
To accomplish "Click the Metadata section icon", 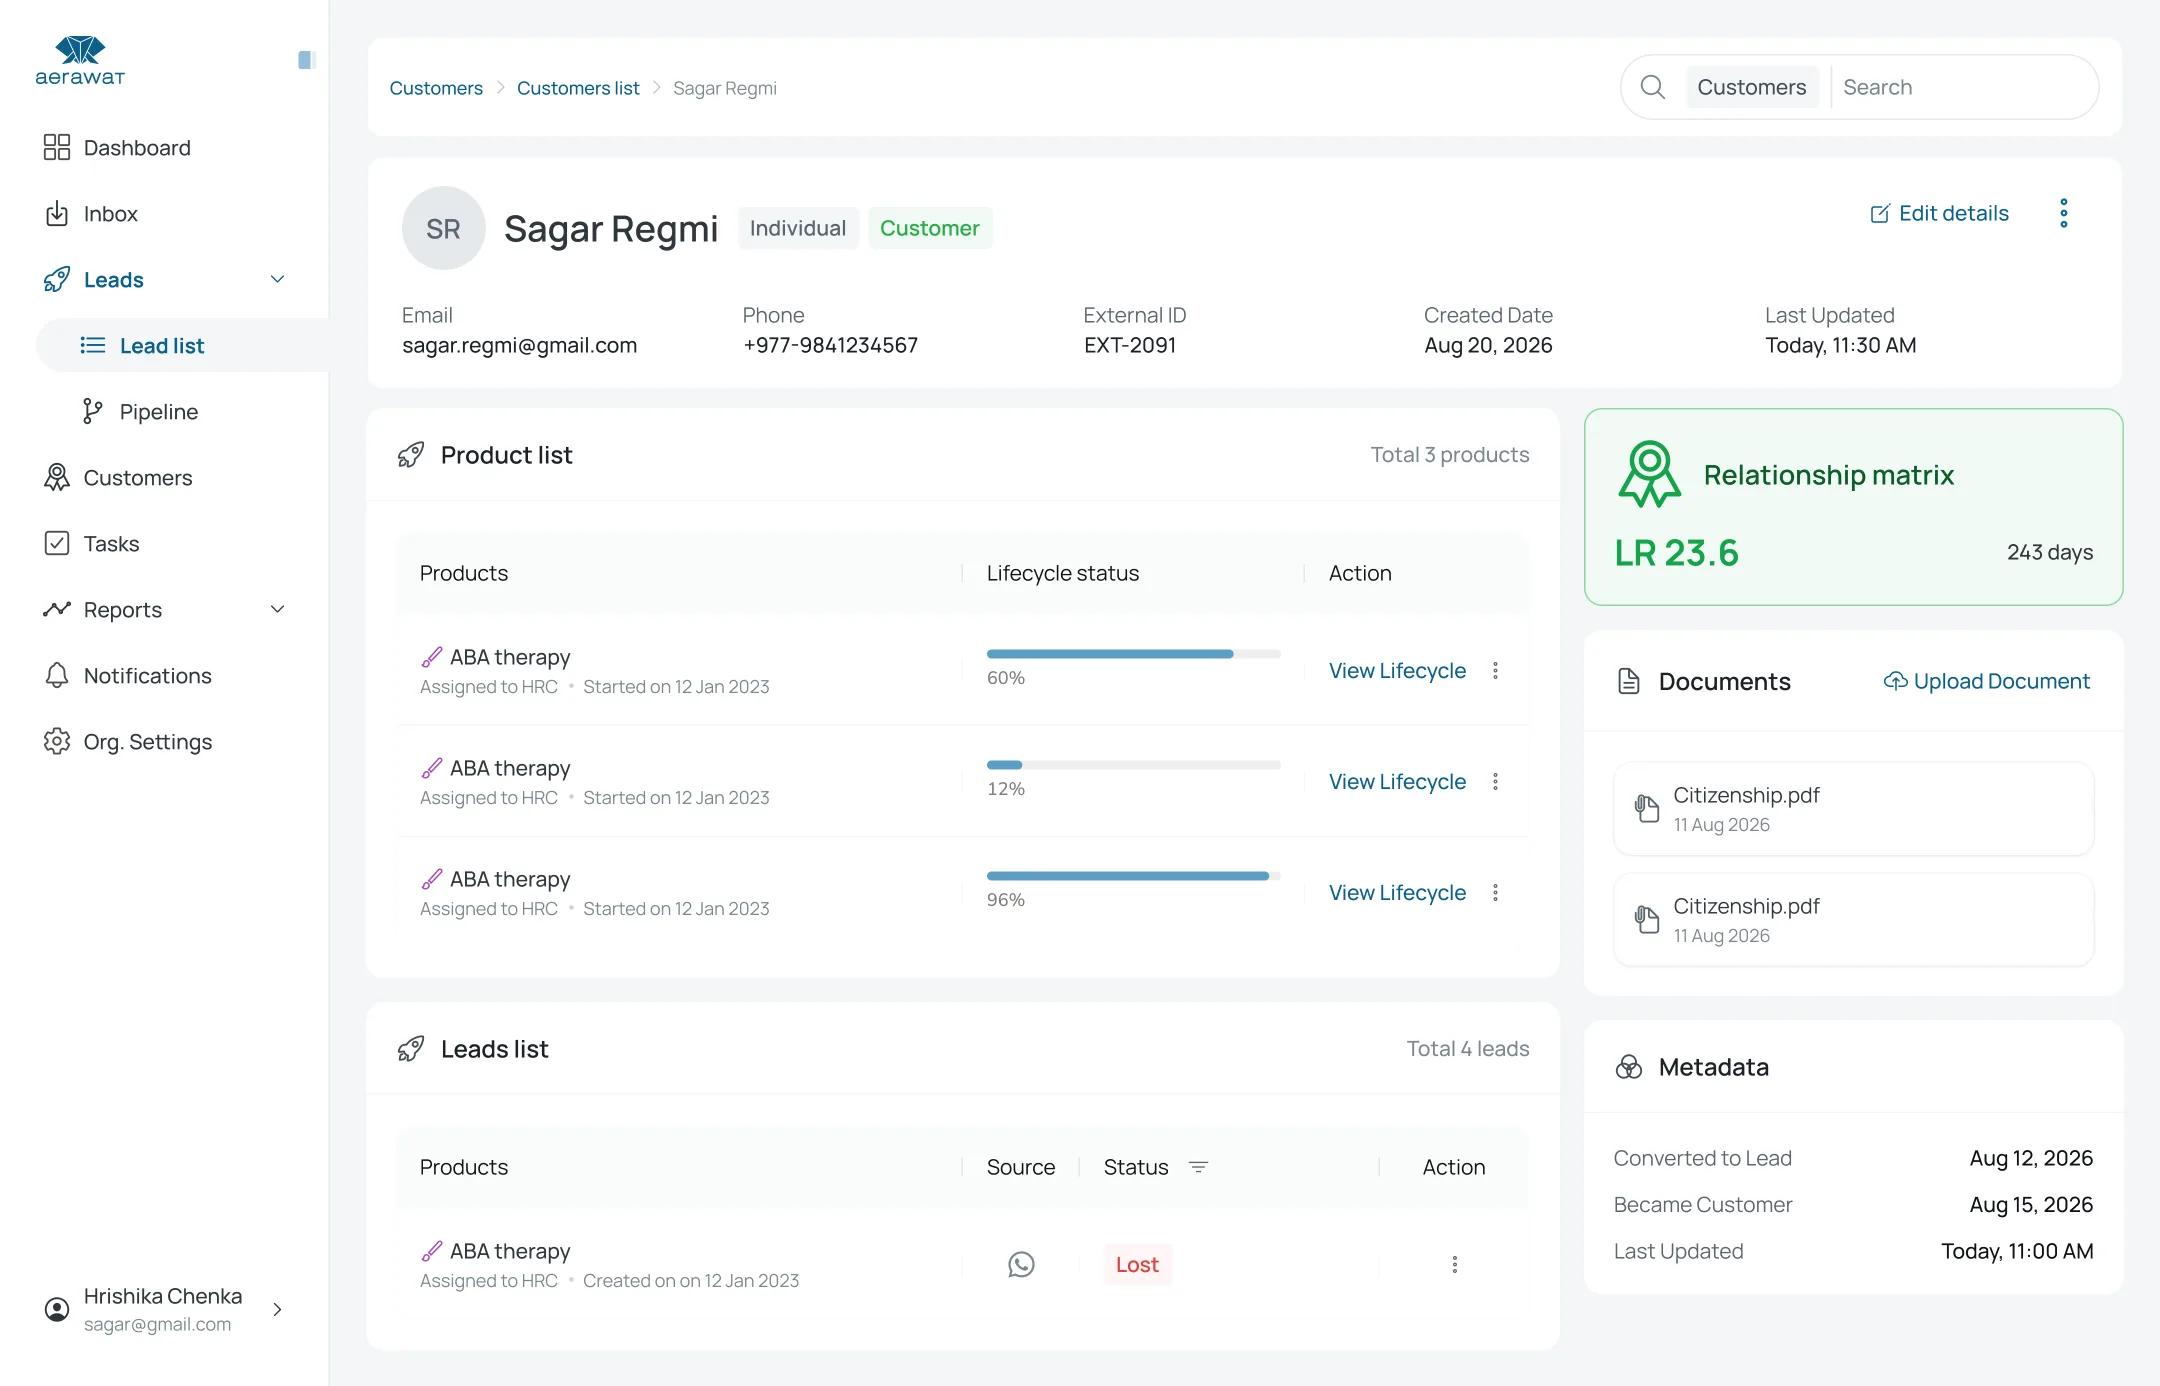I will pos(1629,1067).
